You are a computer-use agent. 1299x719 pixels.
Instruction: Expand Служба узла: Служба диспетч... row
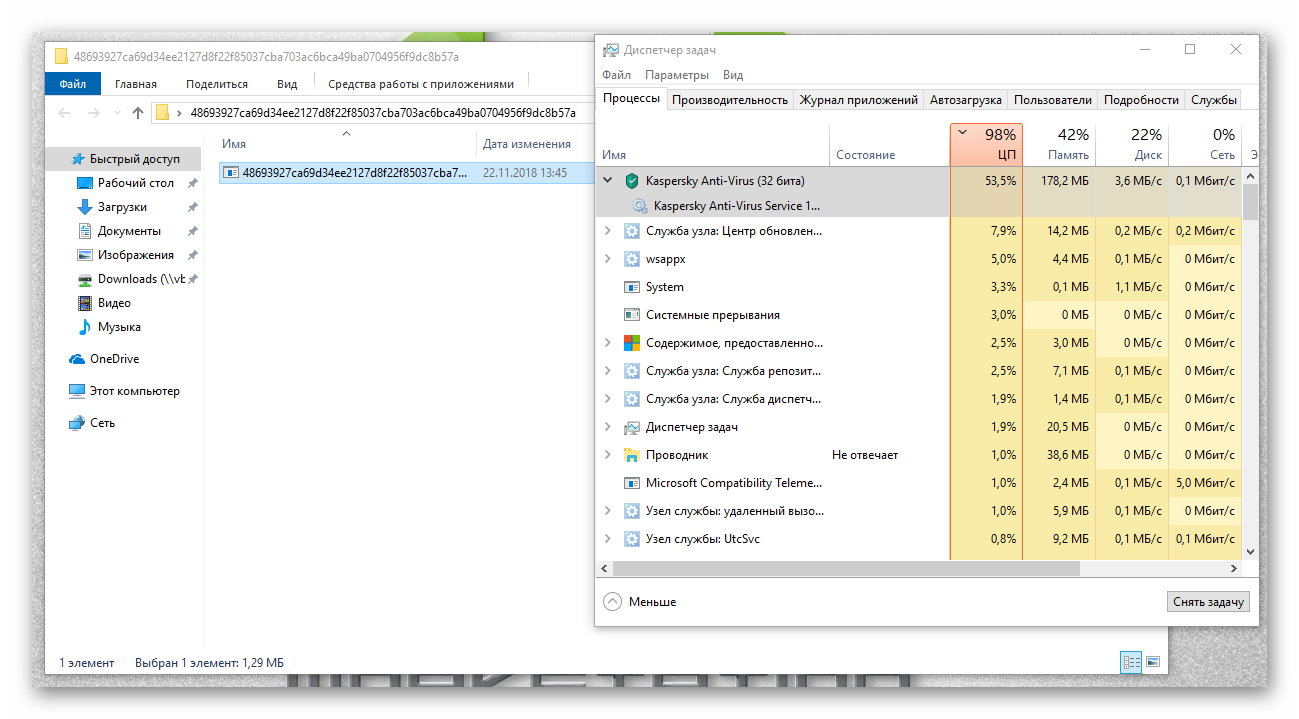608,399
